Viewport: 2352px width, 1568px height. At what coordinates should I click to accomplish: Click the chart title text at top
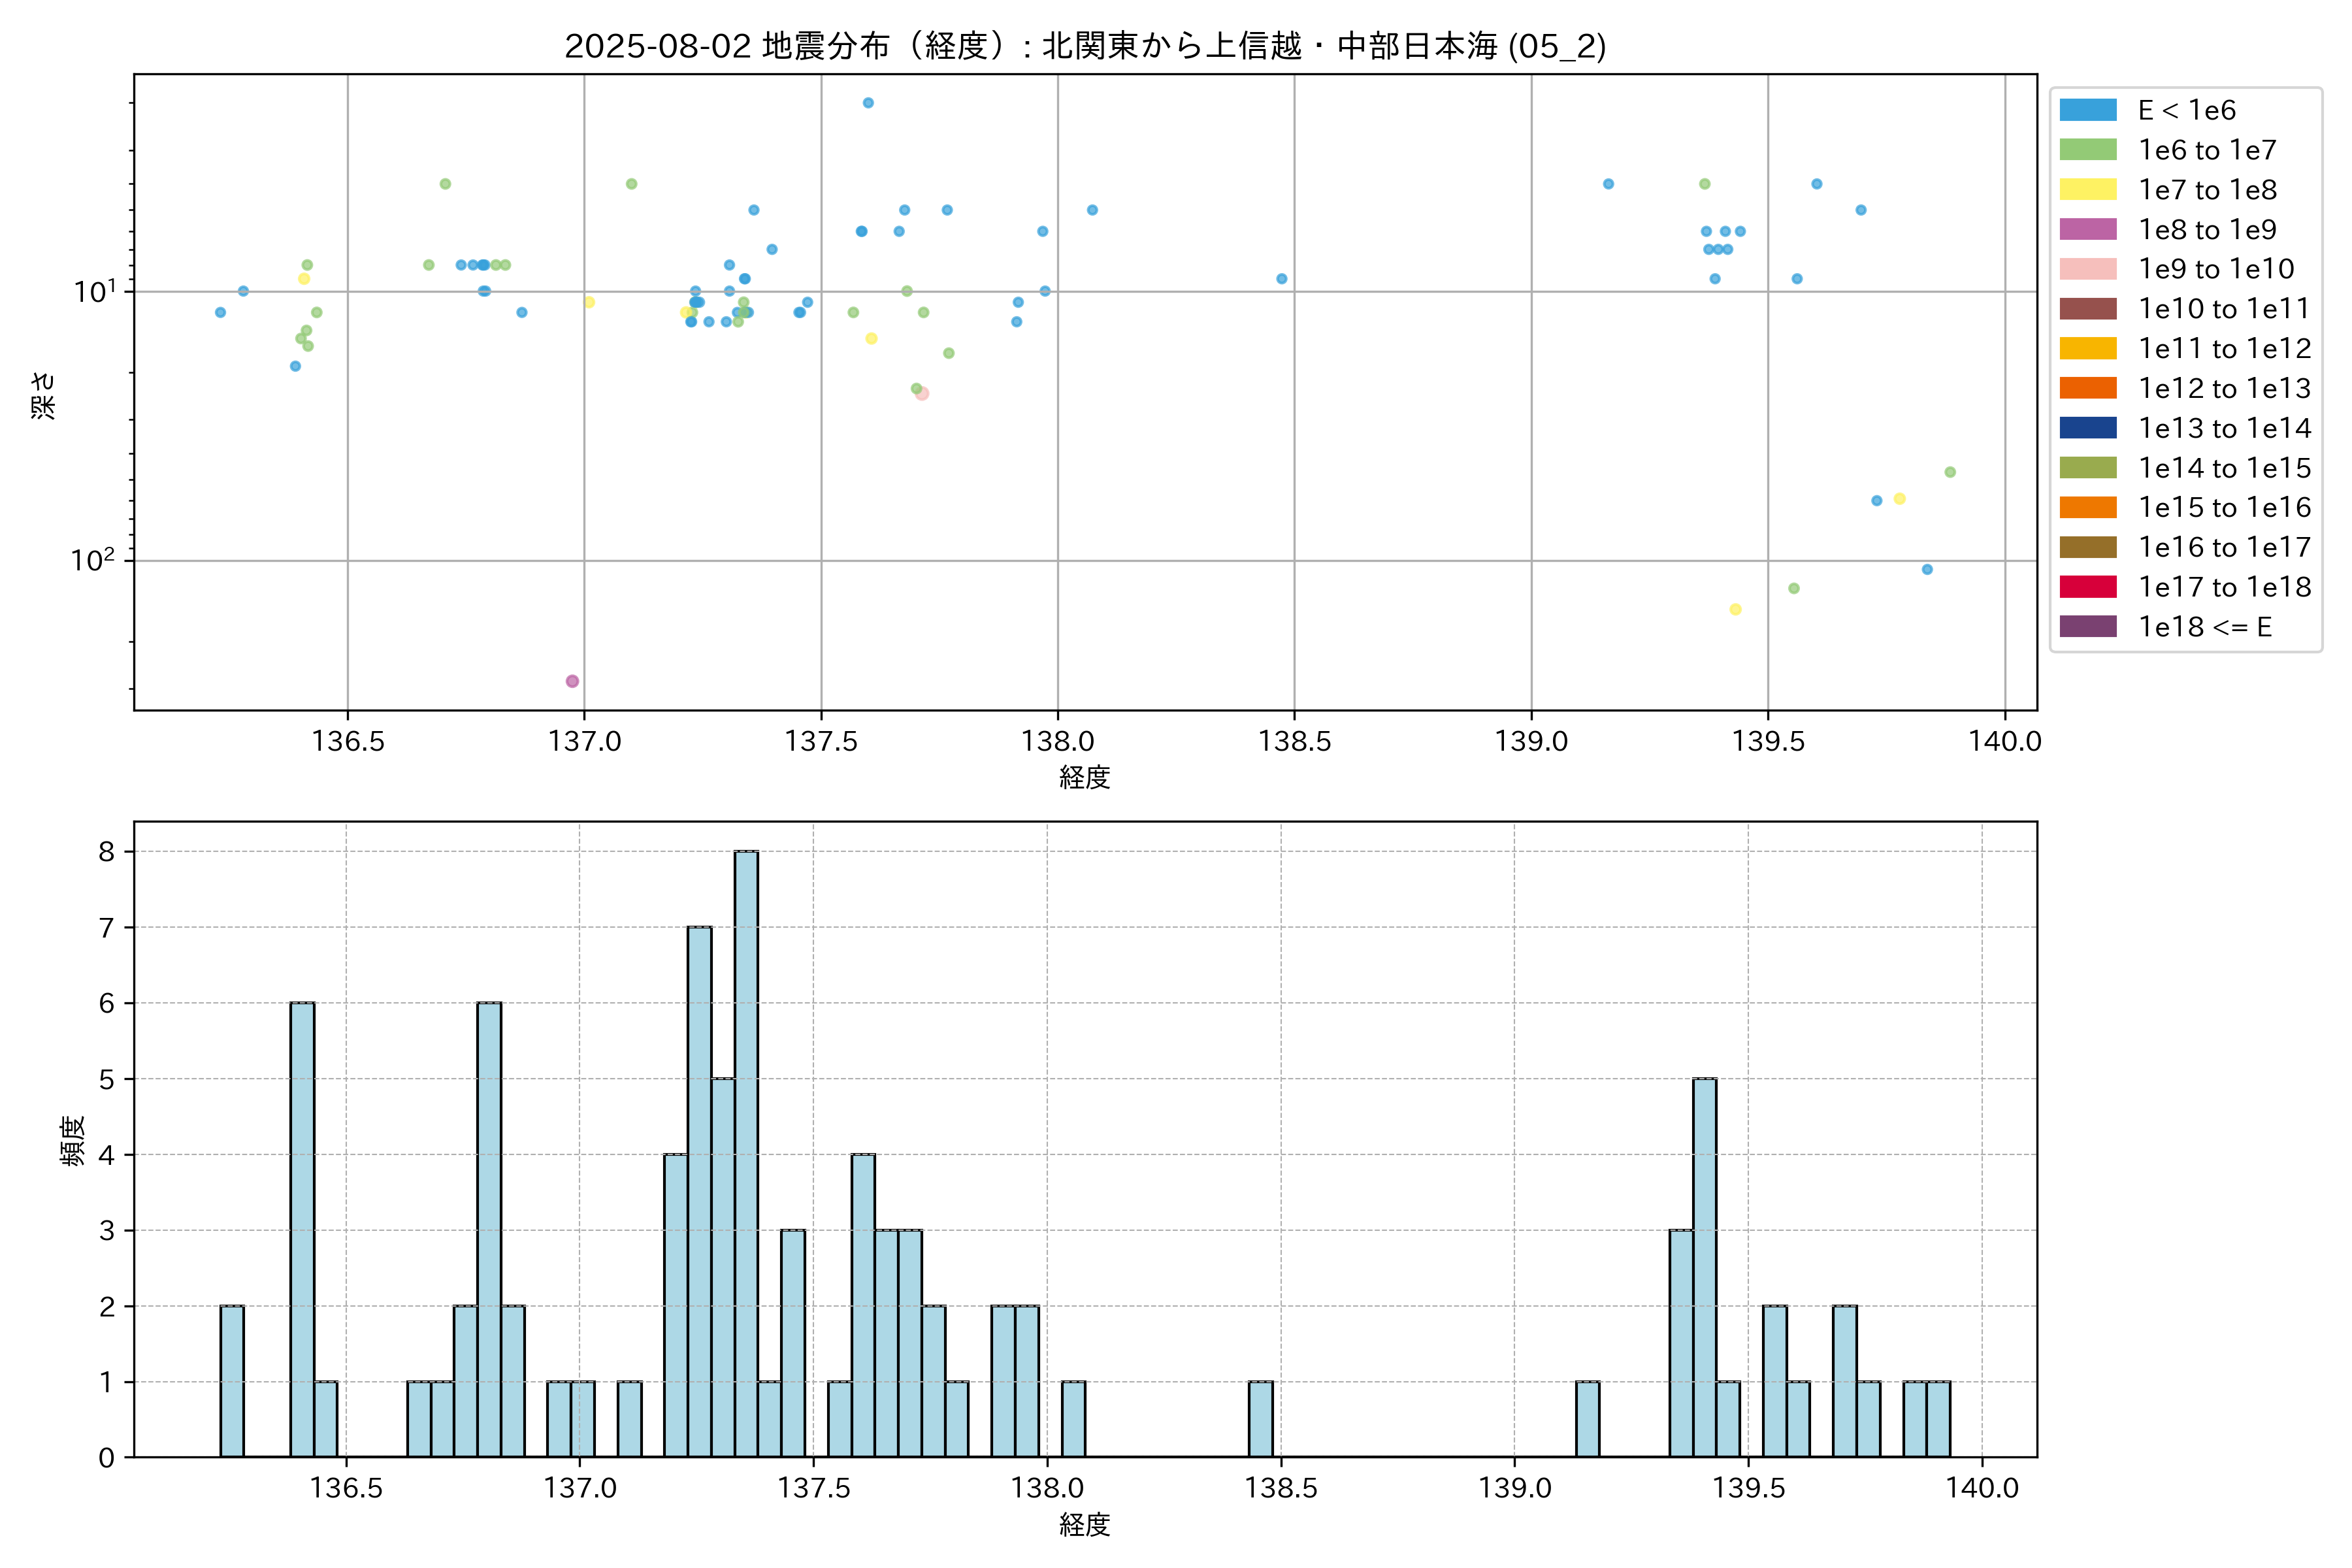(x=1085, y=46)
